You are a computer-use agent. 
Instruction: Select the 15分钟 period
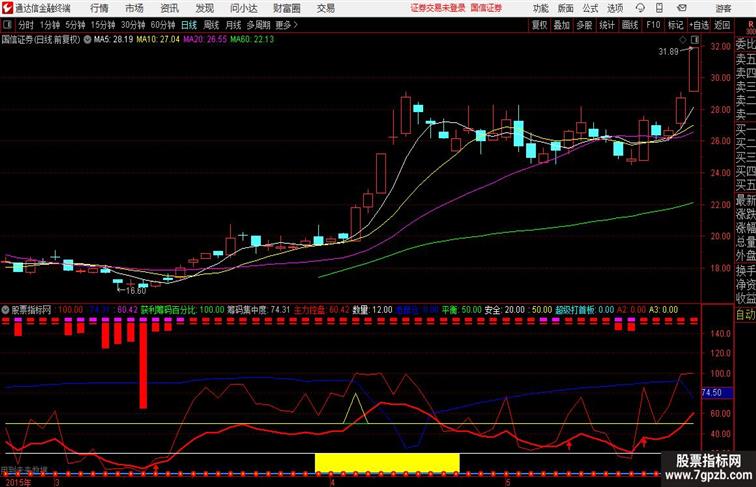(x=103, y=25)
